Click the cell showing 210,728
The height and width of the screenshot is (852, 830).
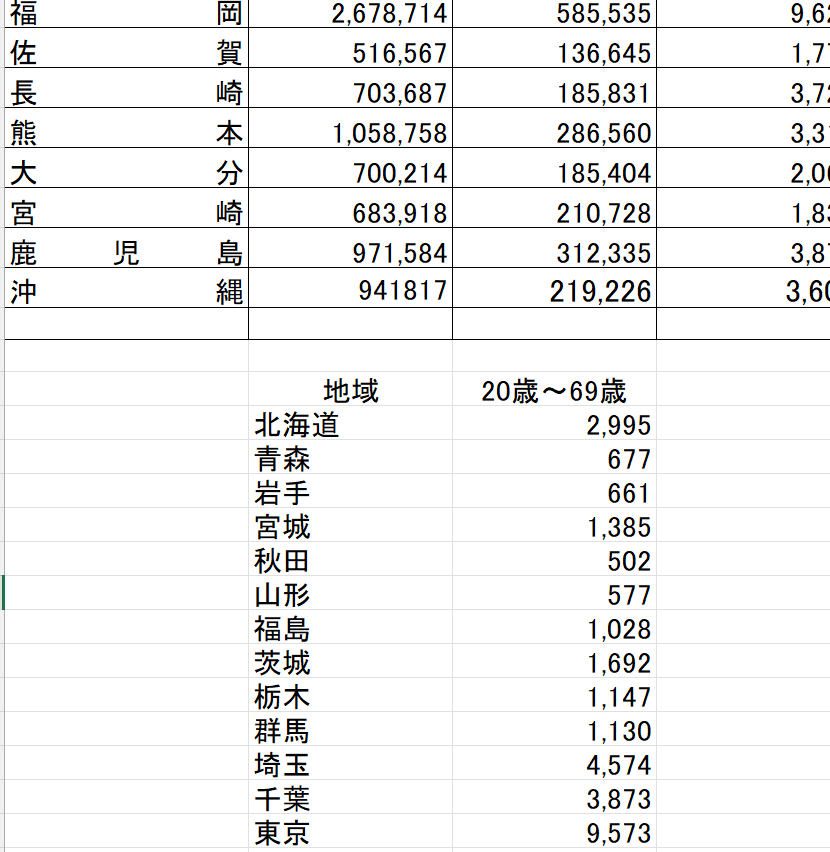click(x=555, y=213)
